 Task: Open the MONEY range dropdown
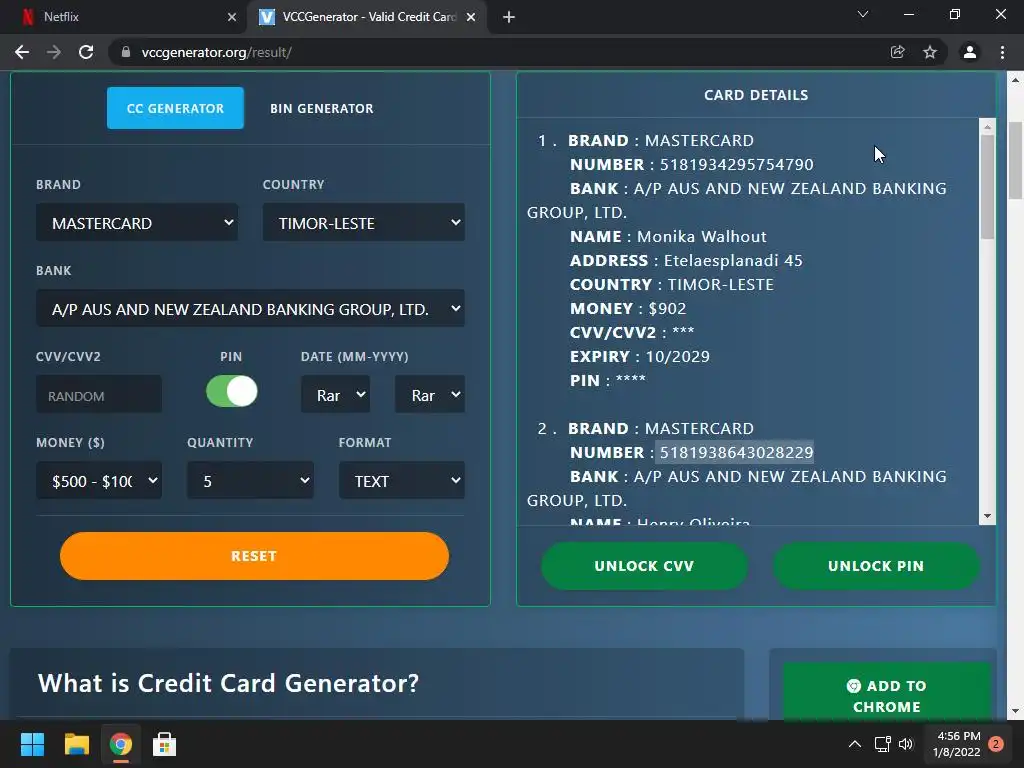point(99,481)
